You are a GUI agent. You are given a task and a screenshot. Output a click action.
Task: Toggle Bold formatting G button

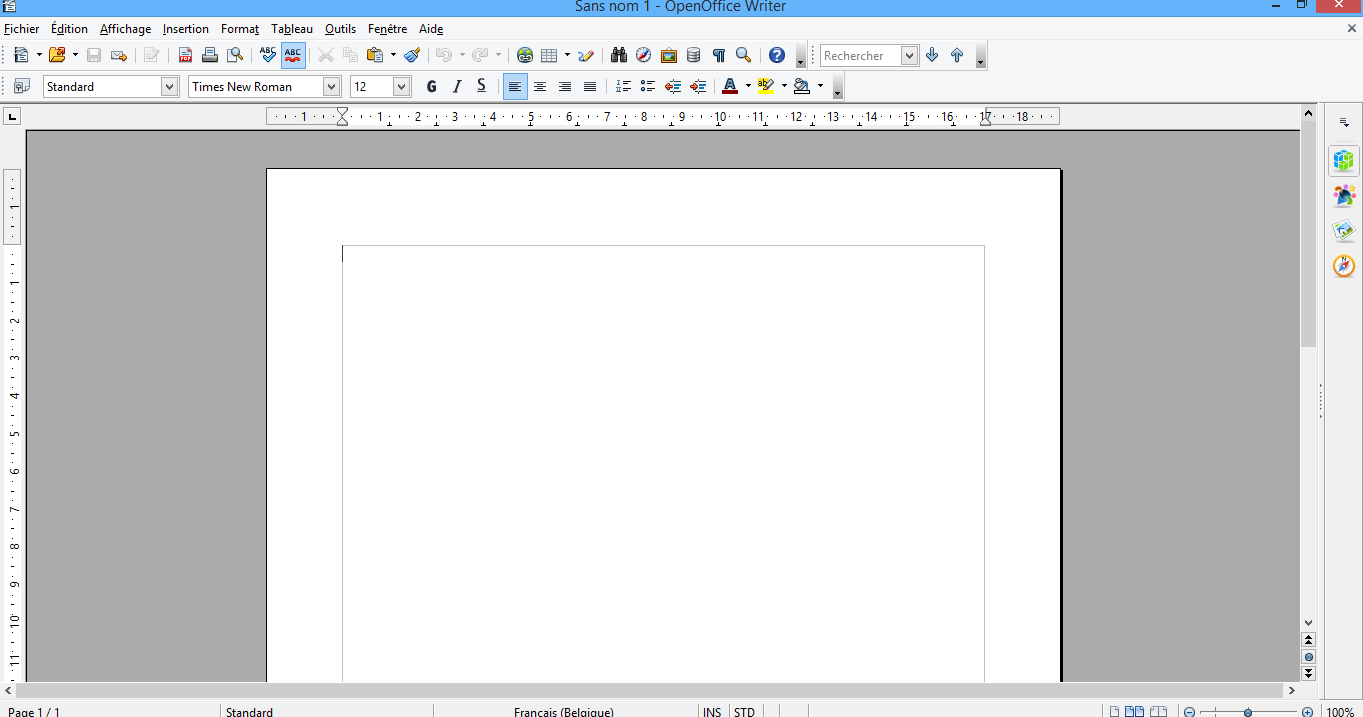432,86
